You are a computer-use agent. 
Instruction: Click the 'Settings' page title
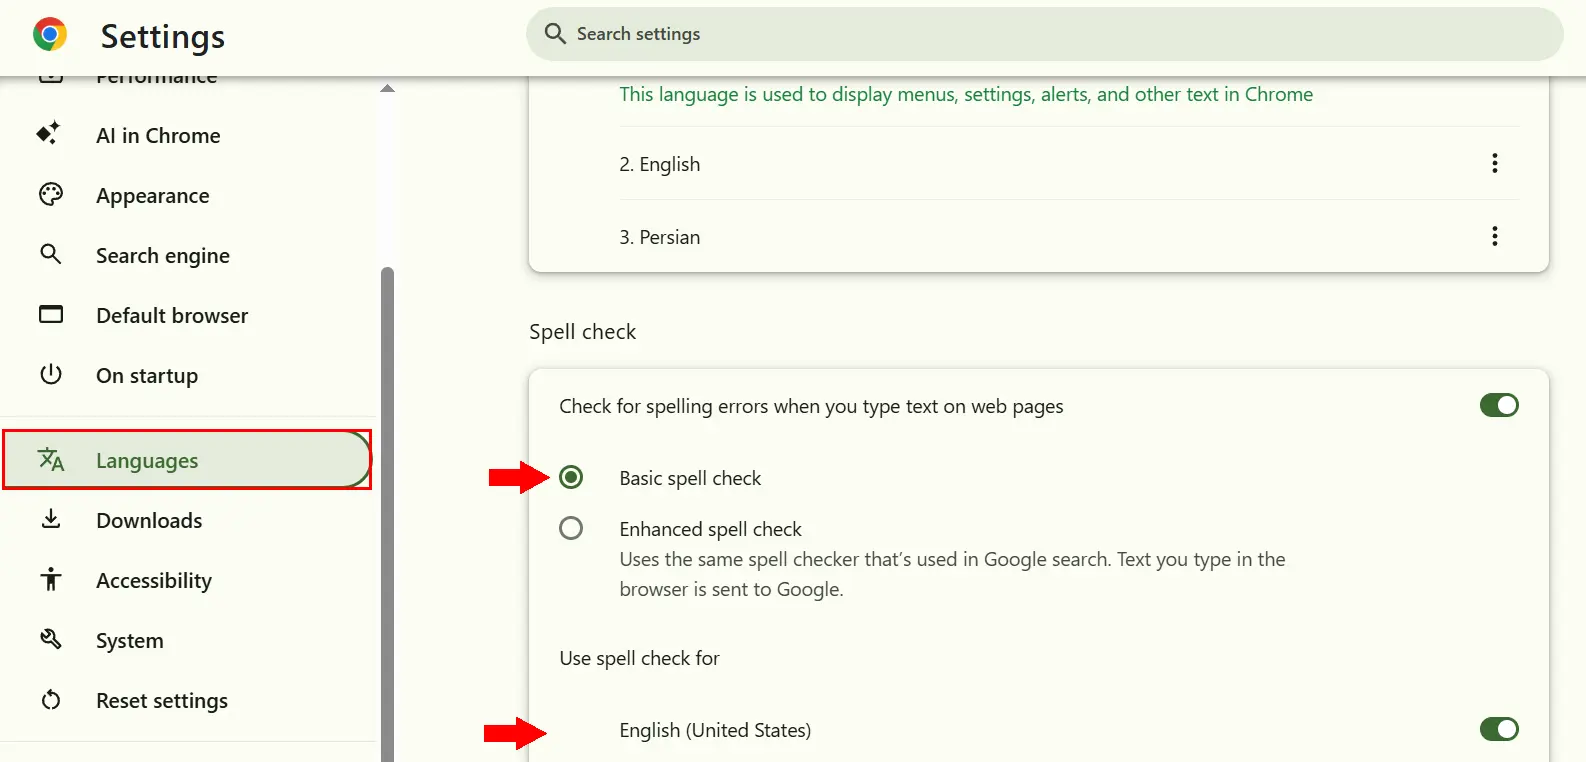coord(163,36)
